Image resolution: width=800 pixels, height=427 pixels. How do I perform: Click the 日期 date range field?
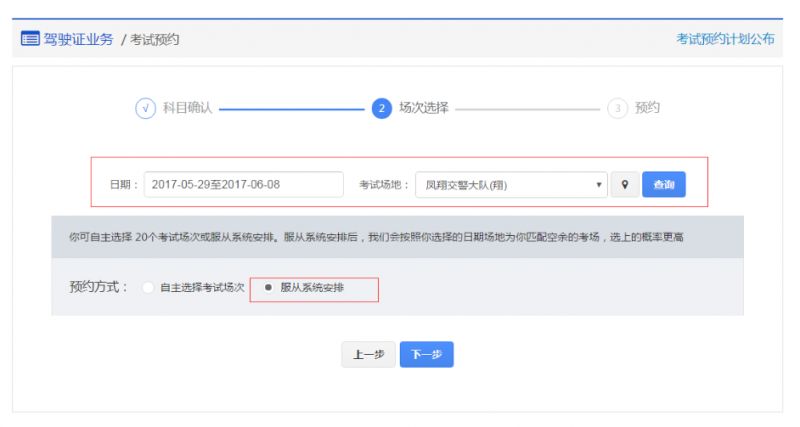click(x=244, y=185)
